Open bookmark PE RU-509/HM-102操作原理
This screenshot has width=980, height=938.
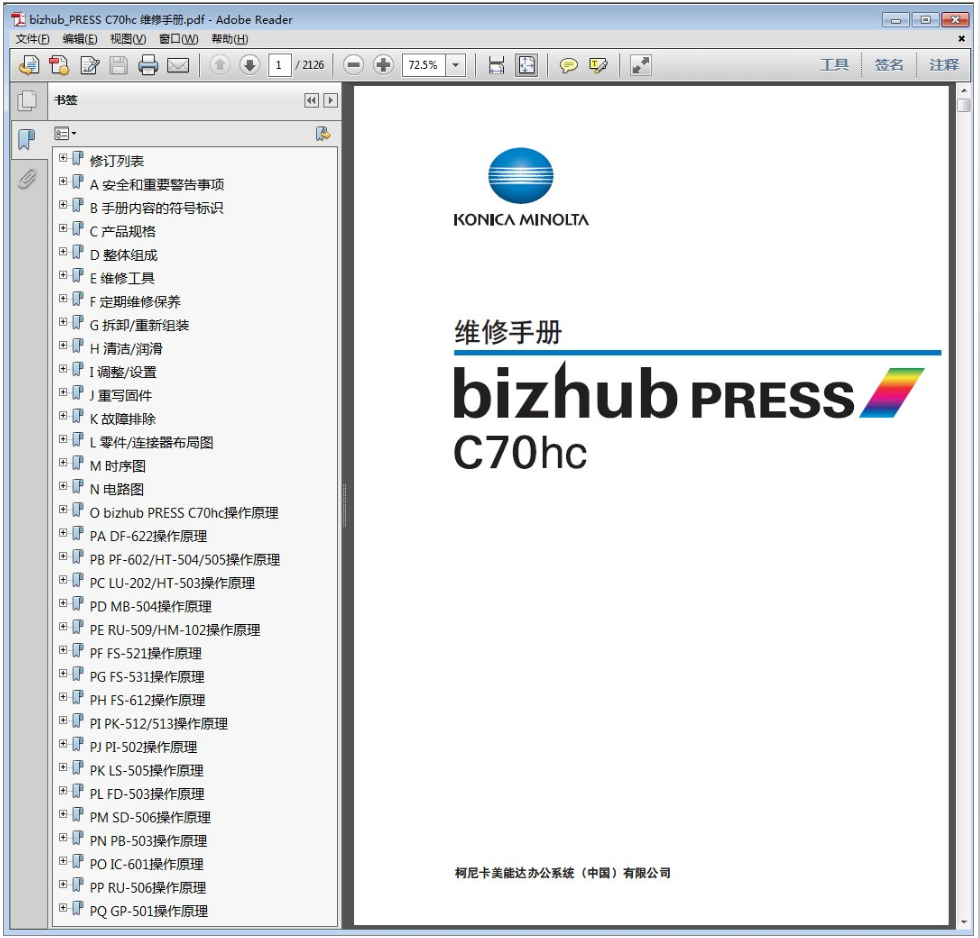point(175,630)
